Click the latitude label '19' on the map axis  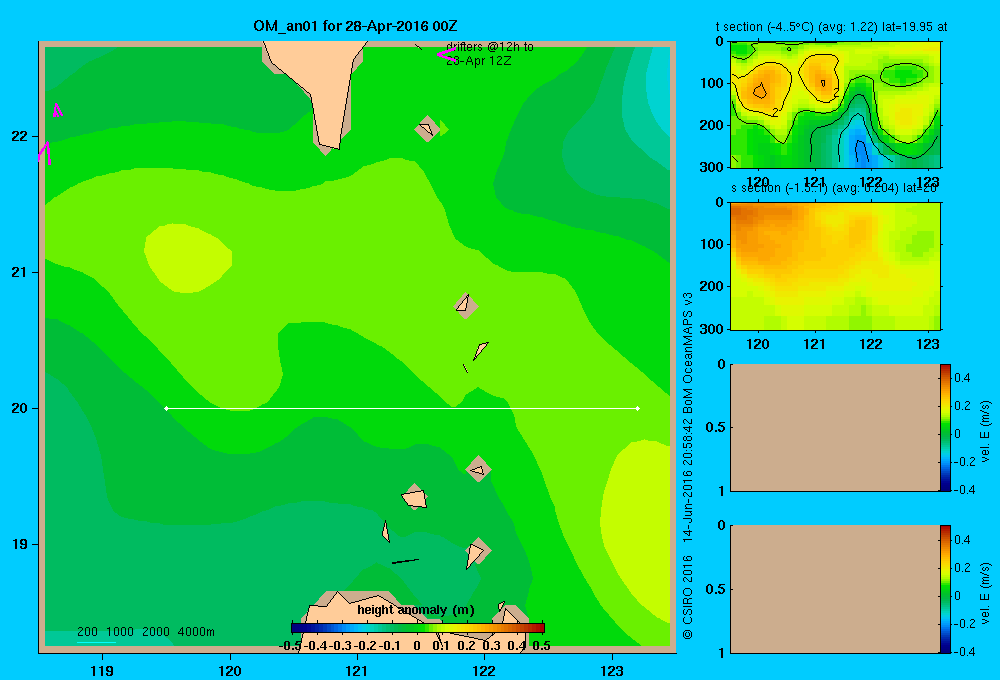tap(20, 544)
